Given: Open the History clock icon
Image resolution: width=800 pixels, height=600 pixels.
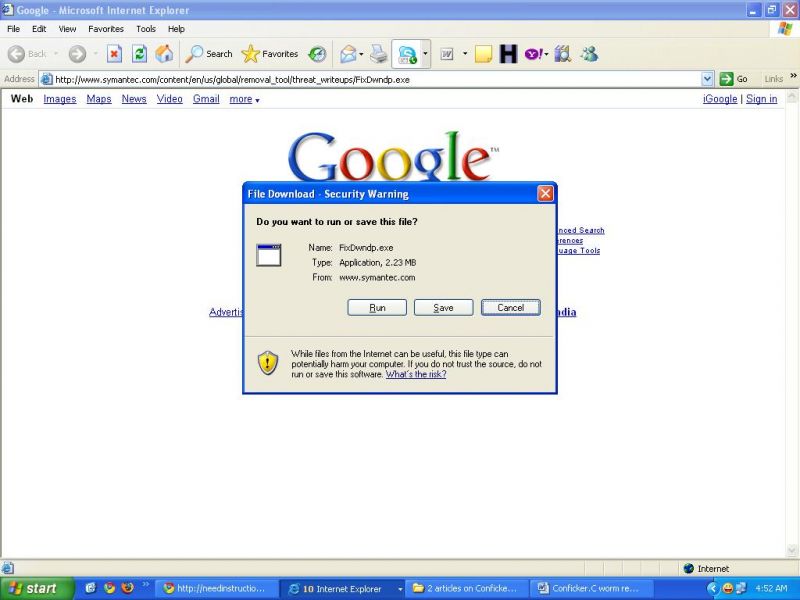Looking at the screenshot, I should 317,54.
